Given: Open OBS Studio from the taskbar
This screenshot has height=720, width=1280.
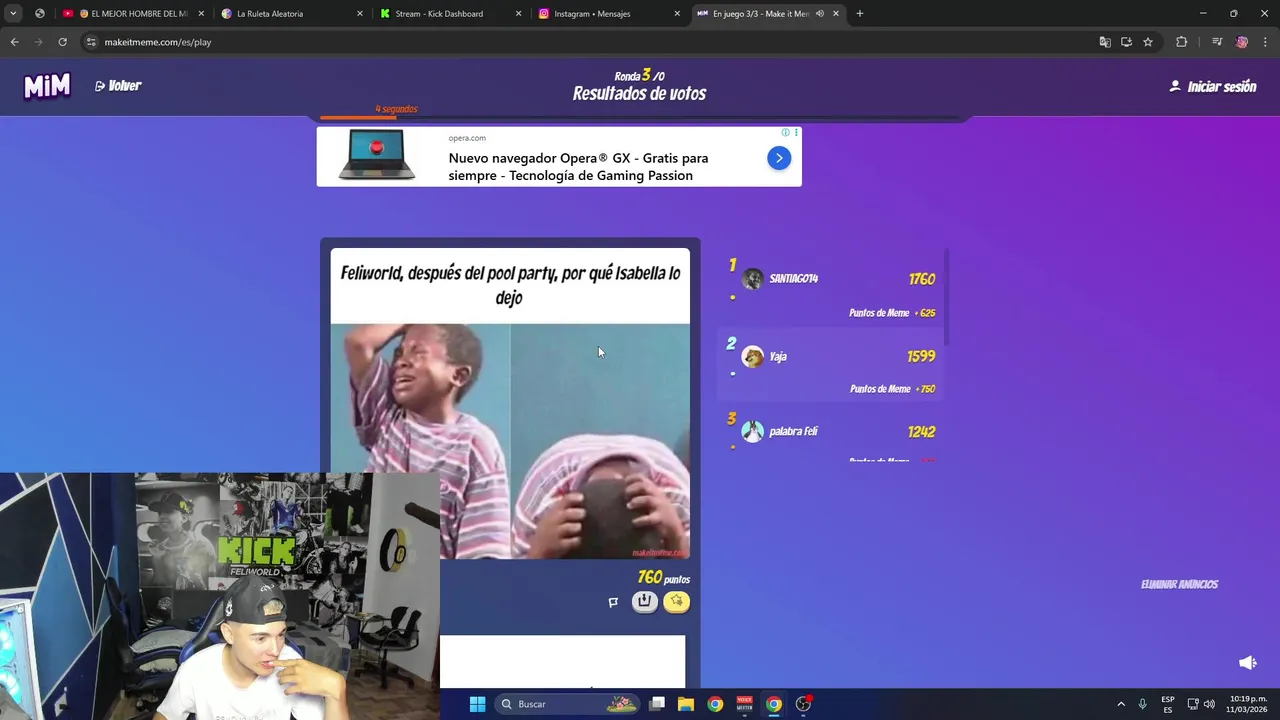Looking at the screenshot, I should click(x=803, y=704).
